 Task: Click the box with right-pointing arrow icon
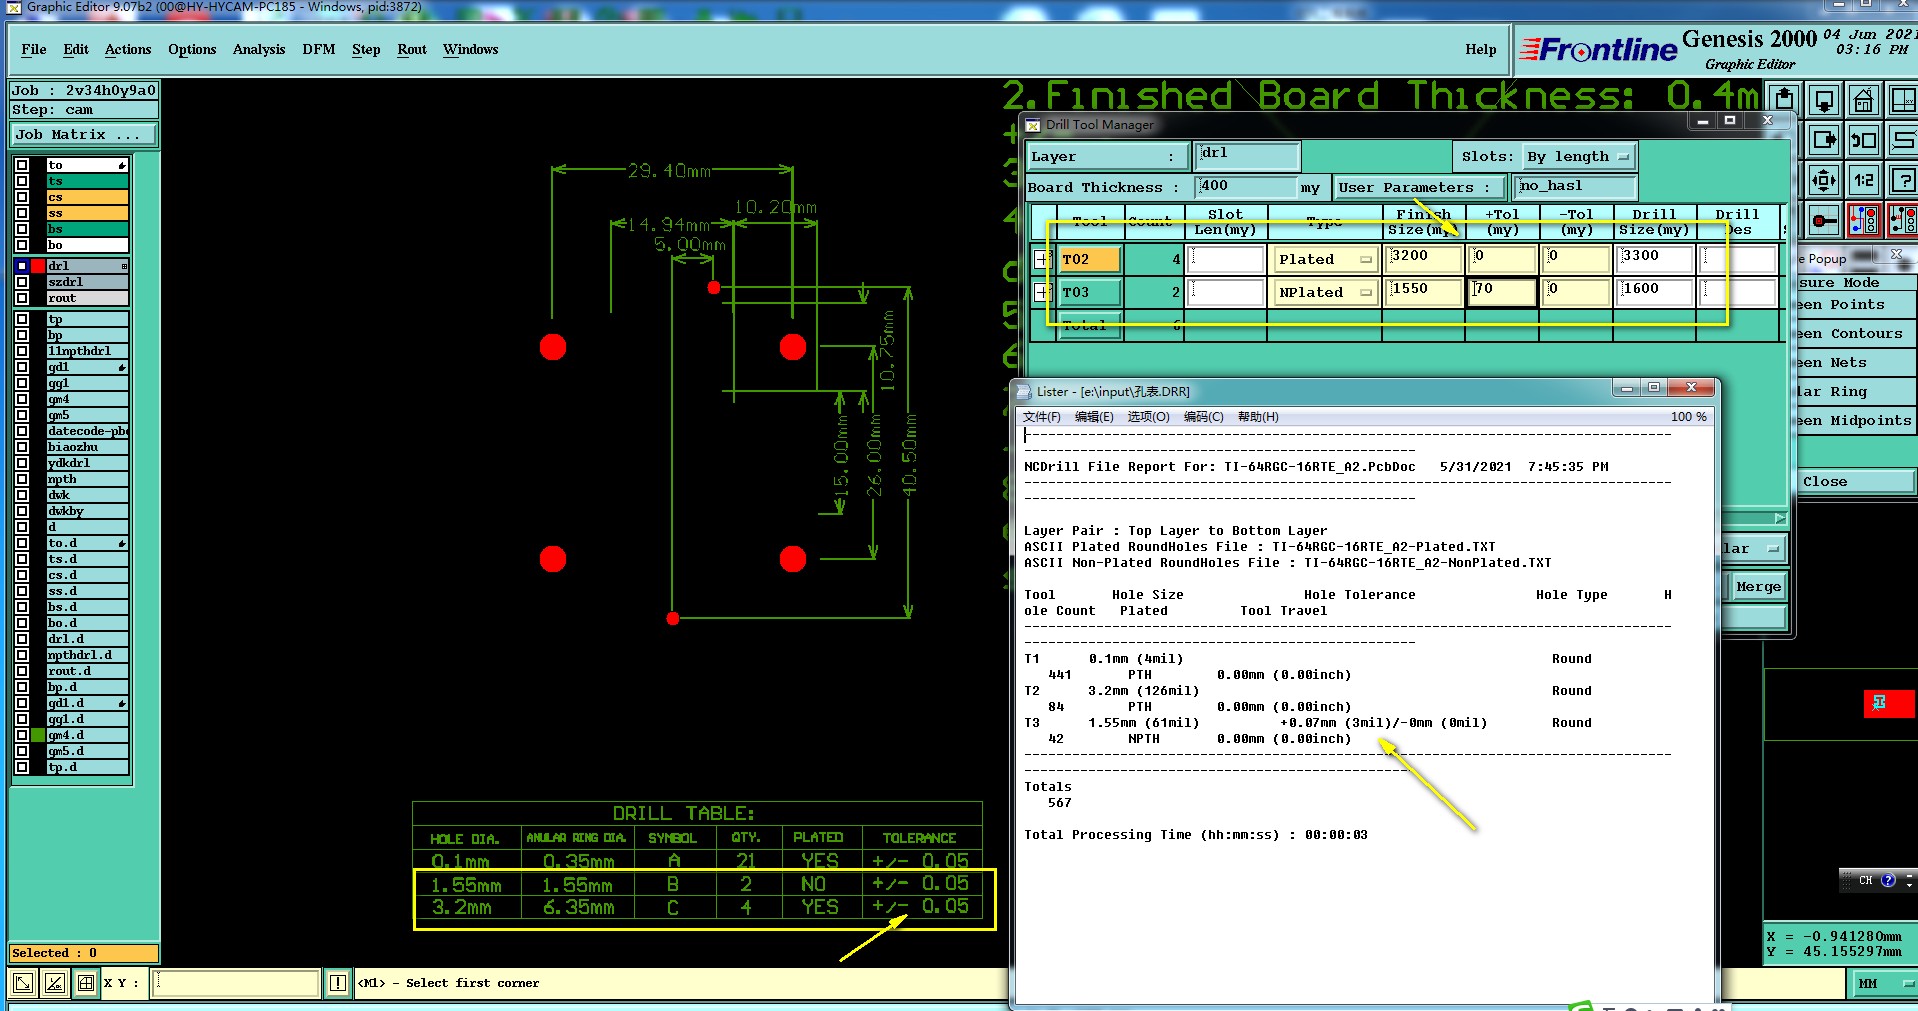pos(1824,140)
